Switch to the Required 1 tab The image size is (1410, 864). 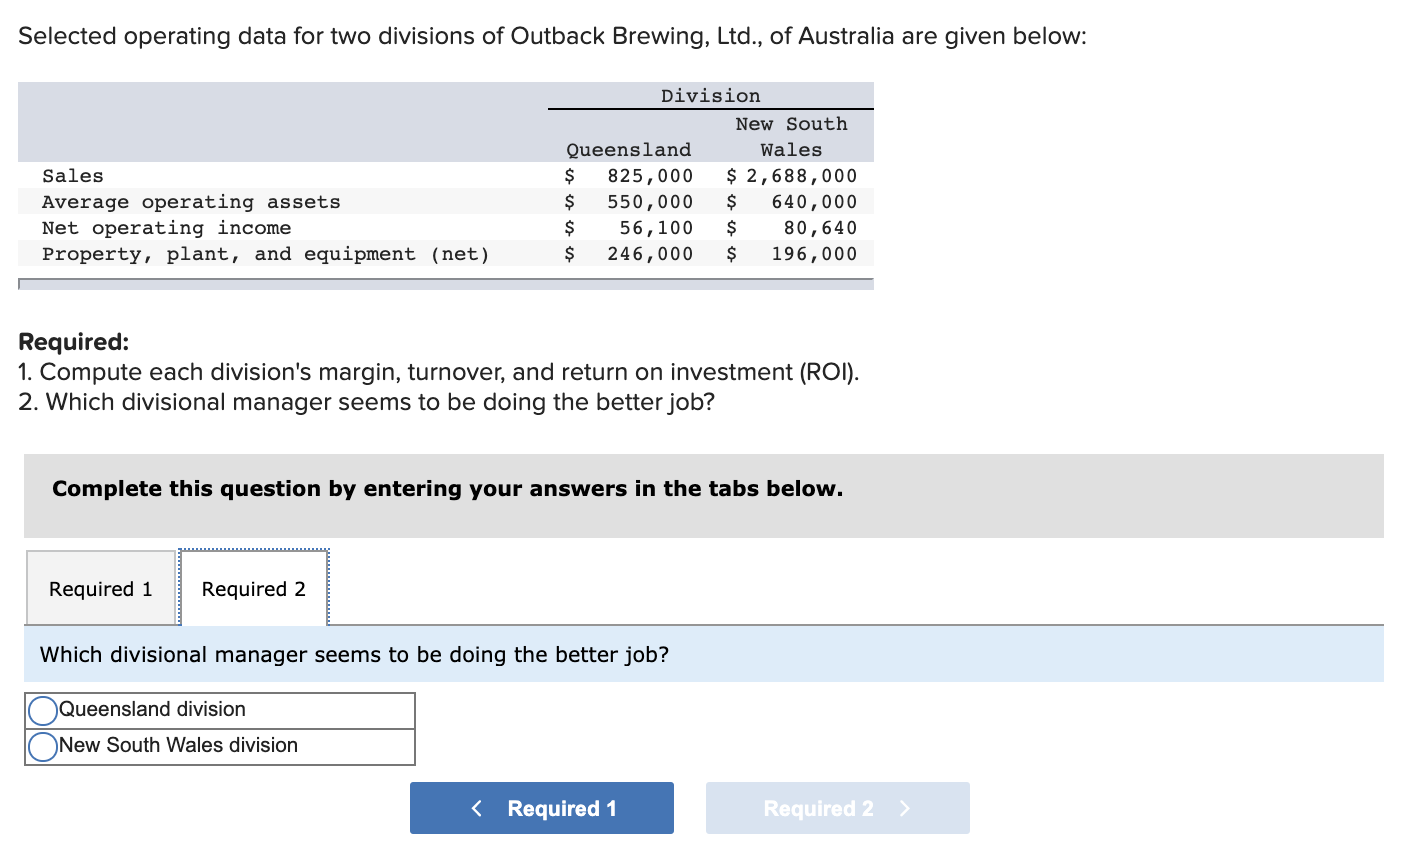coord(101,589)
